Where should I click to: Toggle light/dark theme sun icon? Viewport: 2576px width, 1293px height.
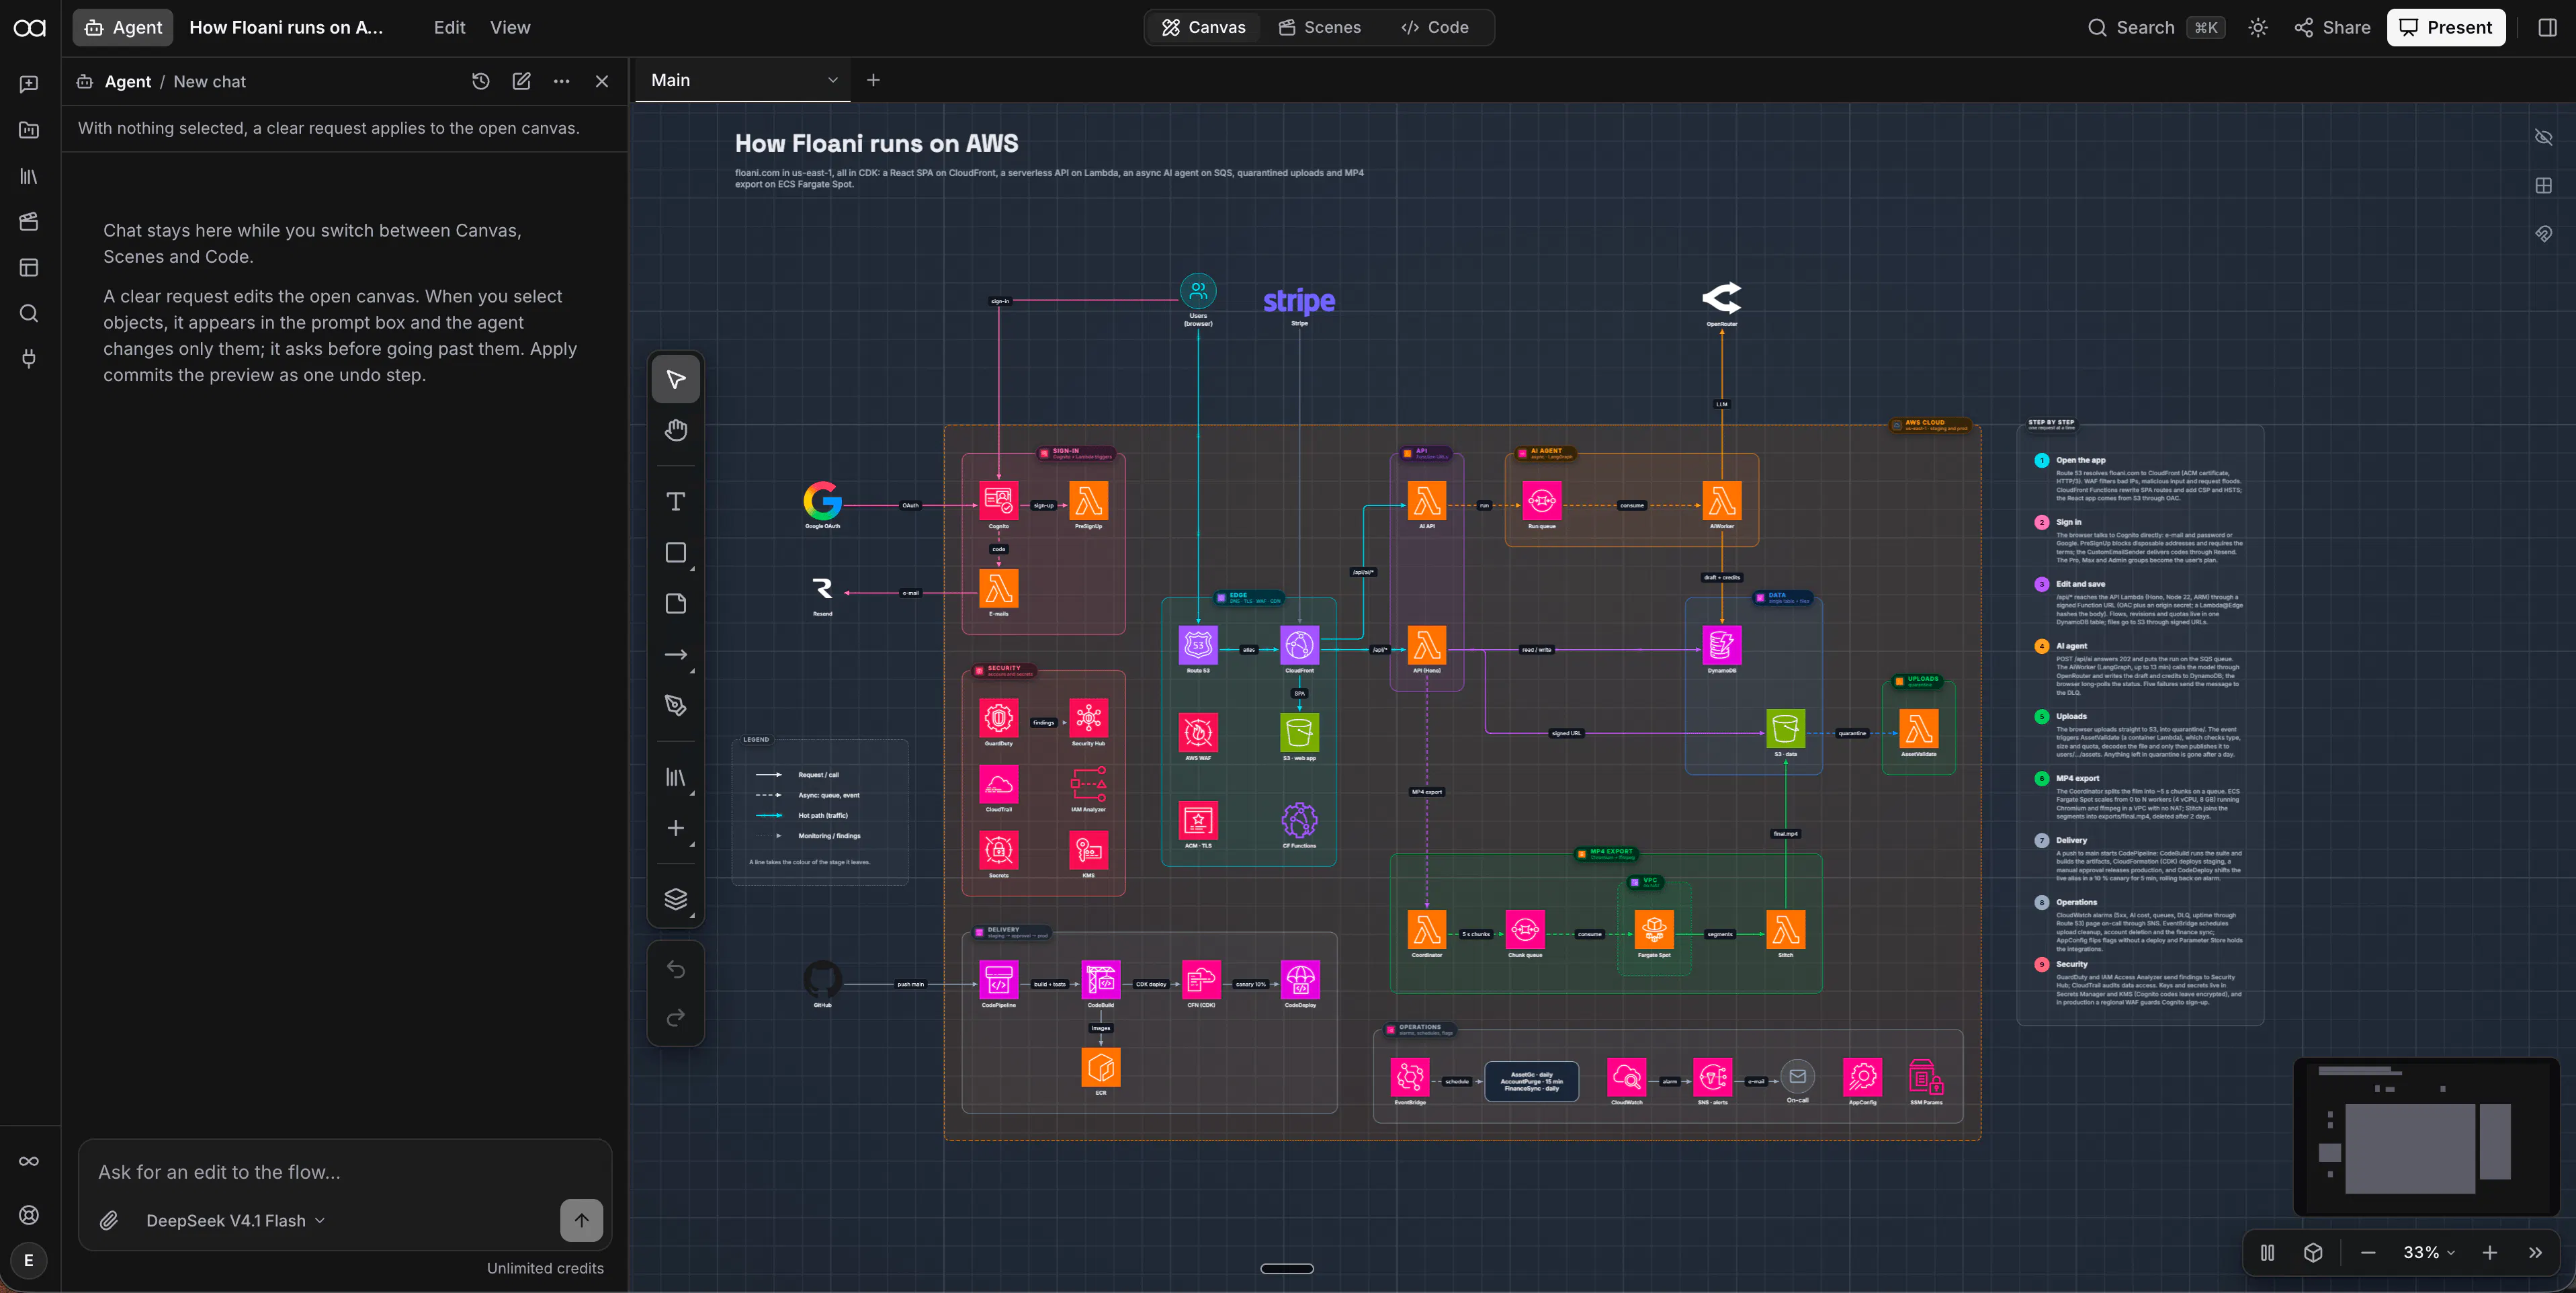pyautogui.click(x=2258, y=28)
